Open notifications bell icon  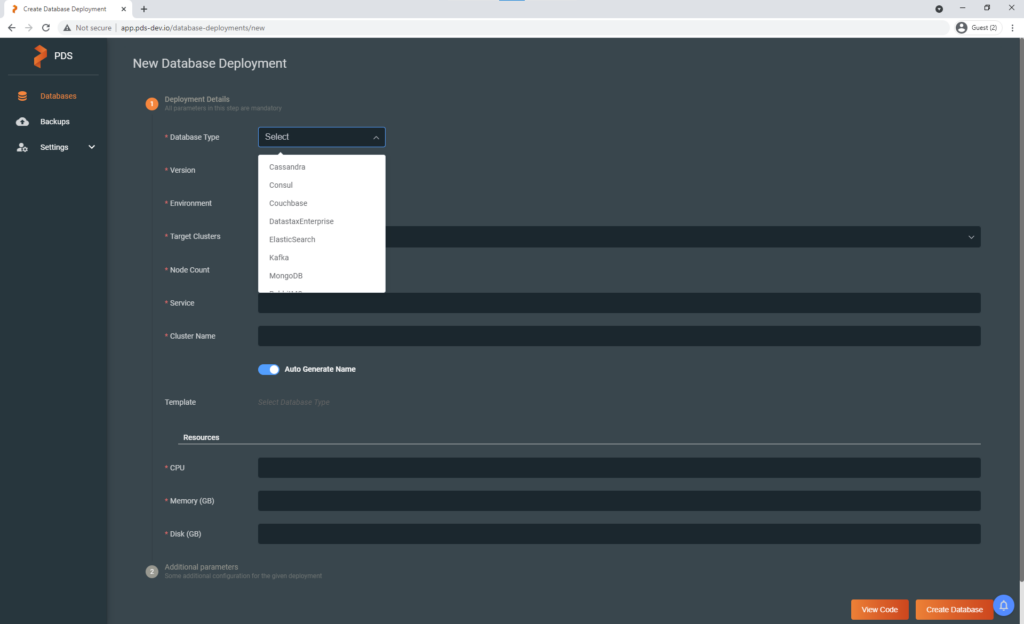pyautogui.click(x=1004, y=606)
